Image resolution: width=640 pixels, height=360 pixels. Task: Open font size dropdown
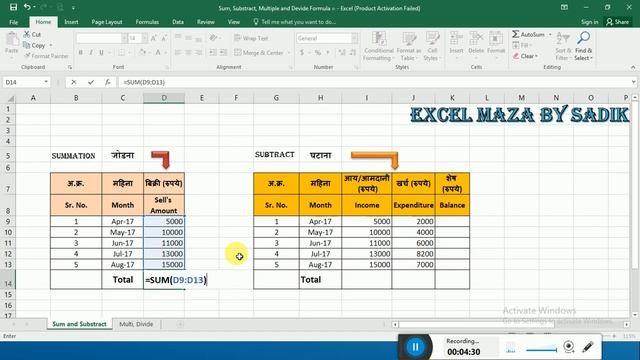click(144, 38)
